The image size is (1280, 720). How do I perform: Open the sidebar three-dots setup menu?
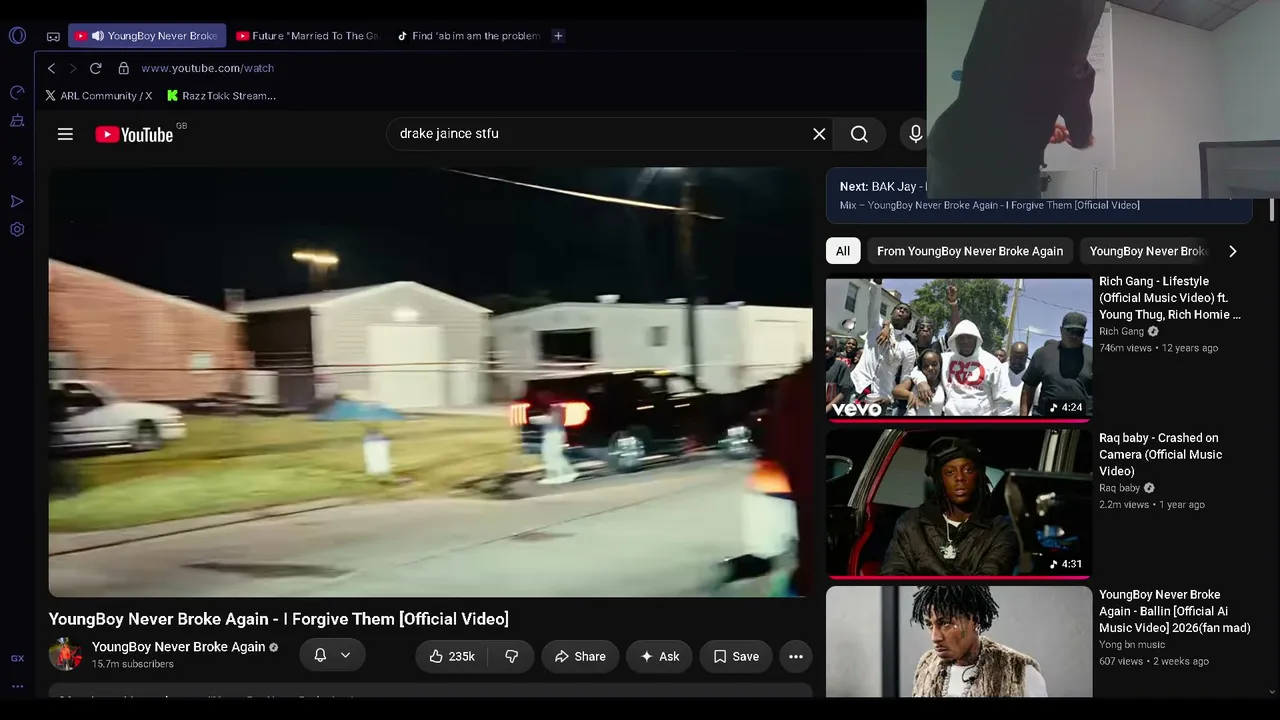(17, 686)
